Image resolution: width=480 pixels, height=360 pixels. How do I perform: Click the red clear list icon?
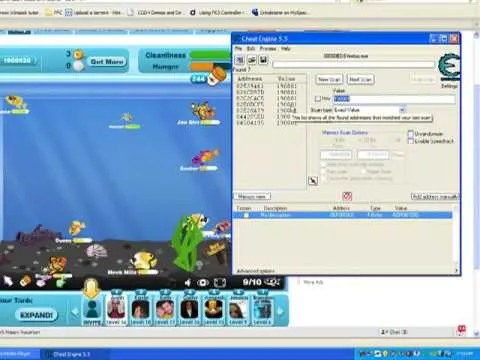(347, 196)
